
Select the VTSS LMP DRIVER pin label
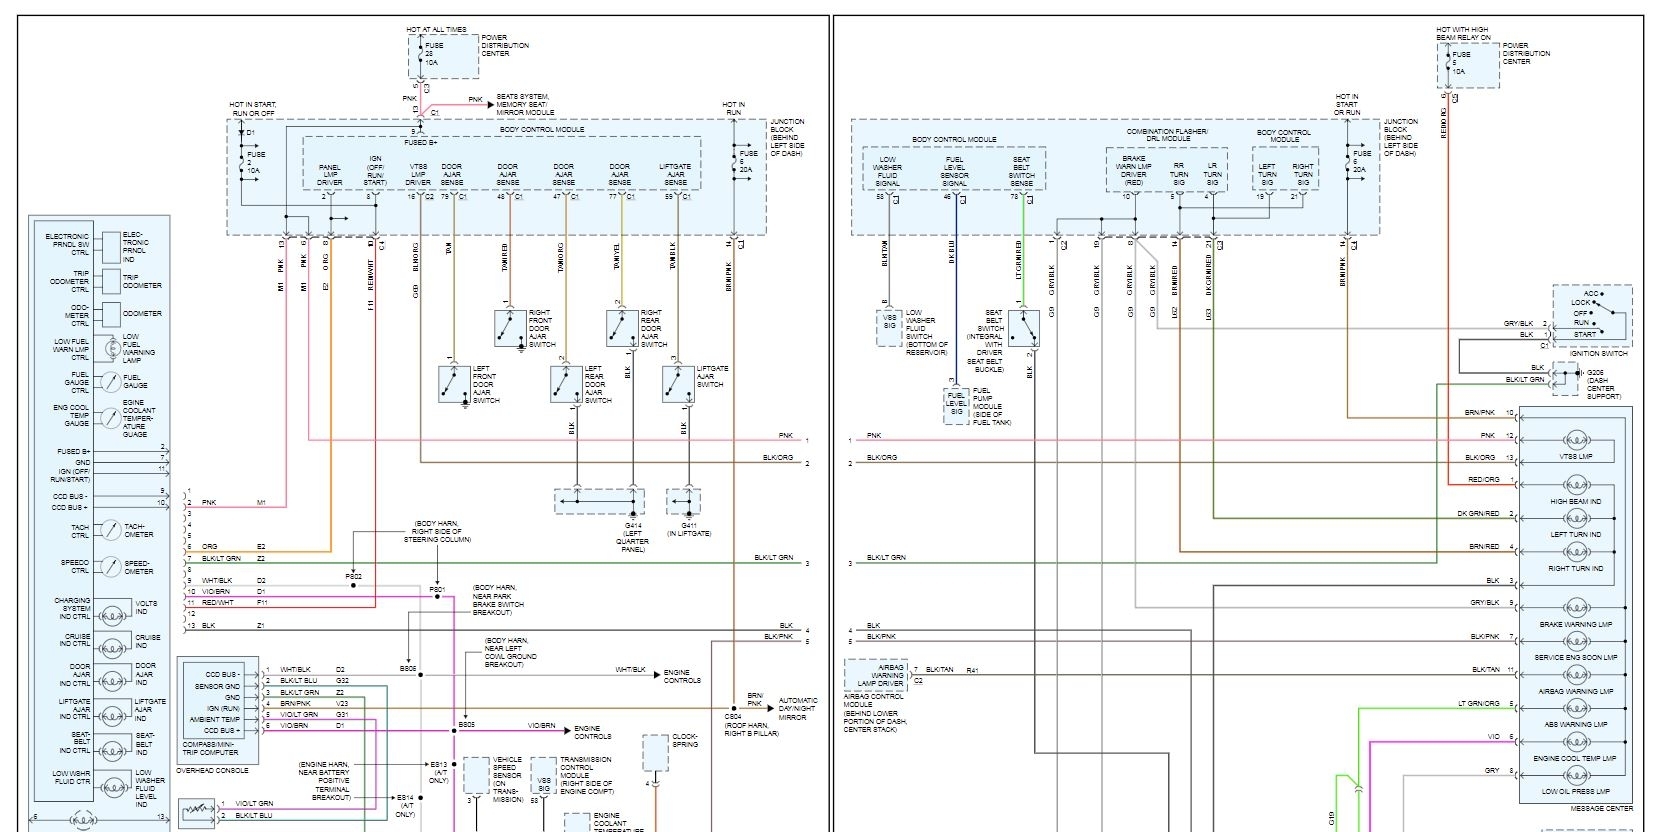point(418,175)
